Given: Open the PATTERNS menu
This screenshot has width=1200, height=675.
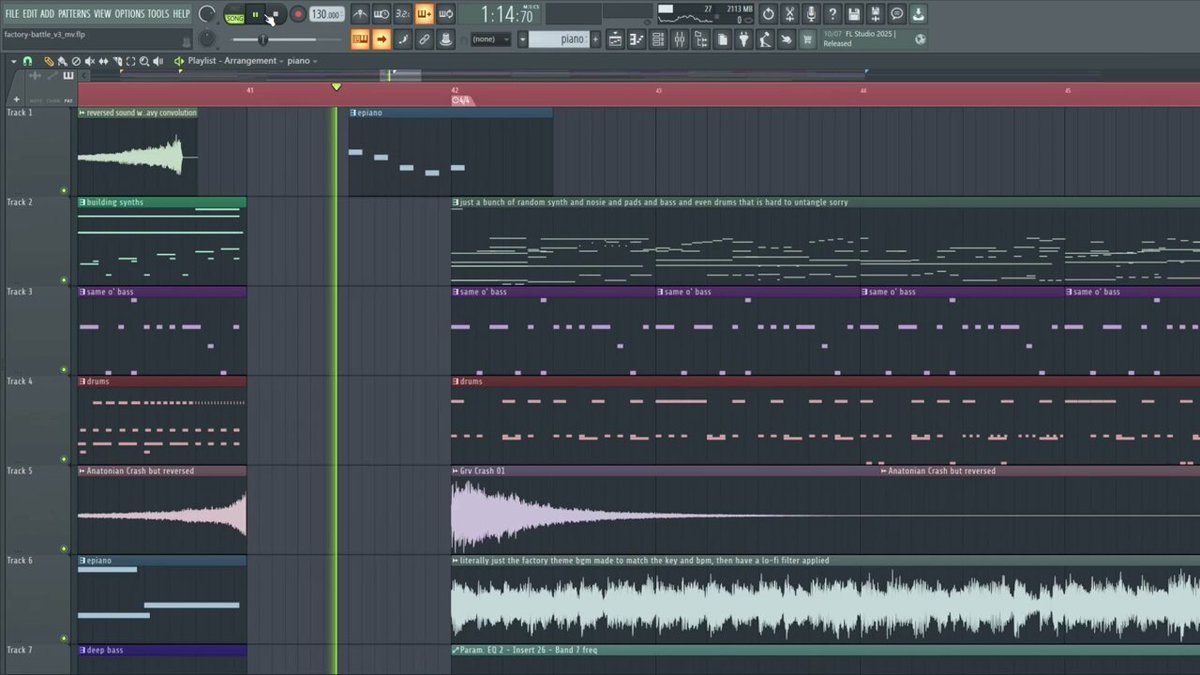Looking at the screenshot, I should click(x=74, y=14).
